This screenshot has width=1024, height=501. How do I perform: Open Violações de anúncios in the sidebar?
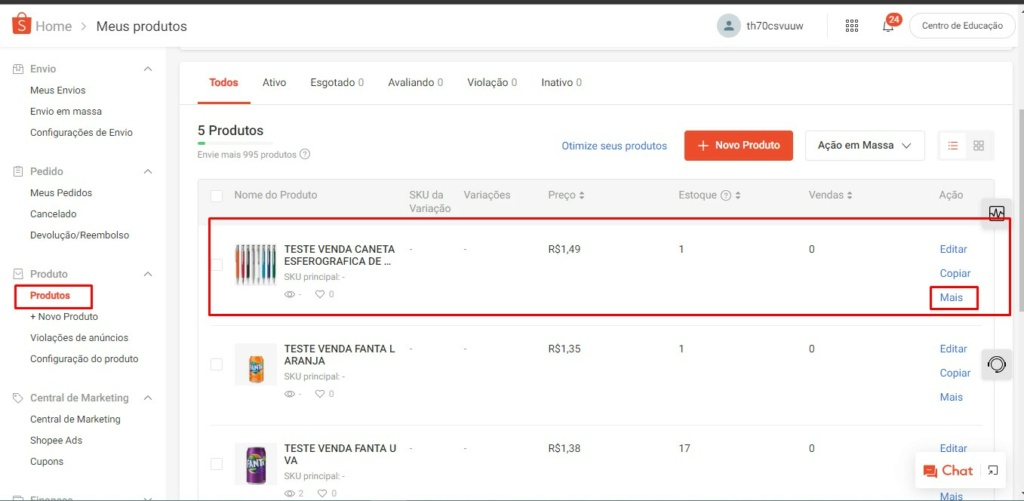(x=79, y=338)
